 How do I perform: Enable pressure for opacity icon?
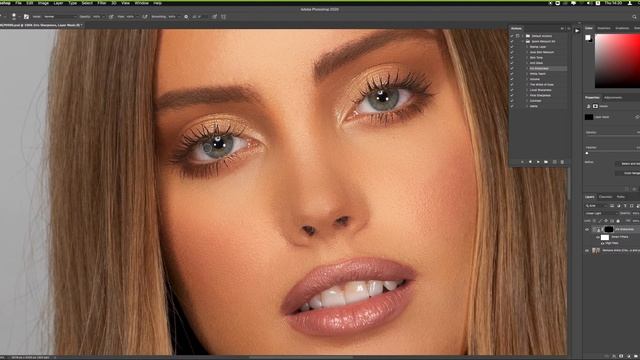(x=111, y=17)
